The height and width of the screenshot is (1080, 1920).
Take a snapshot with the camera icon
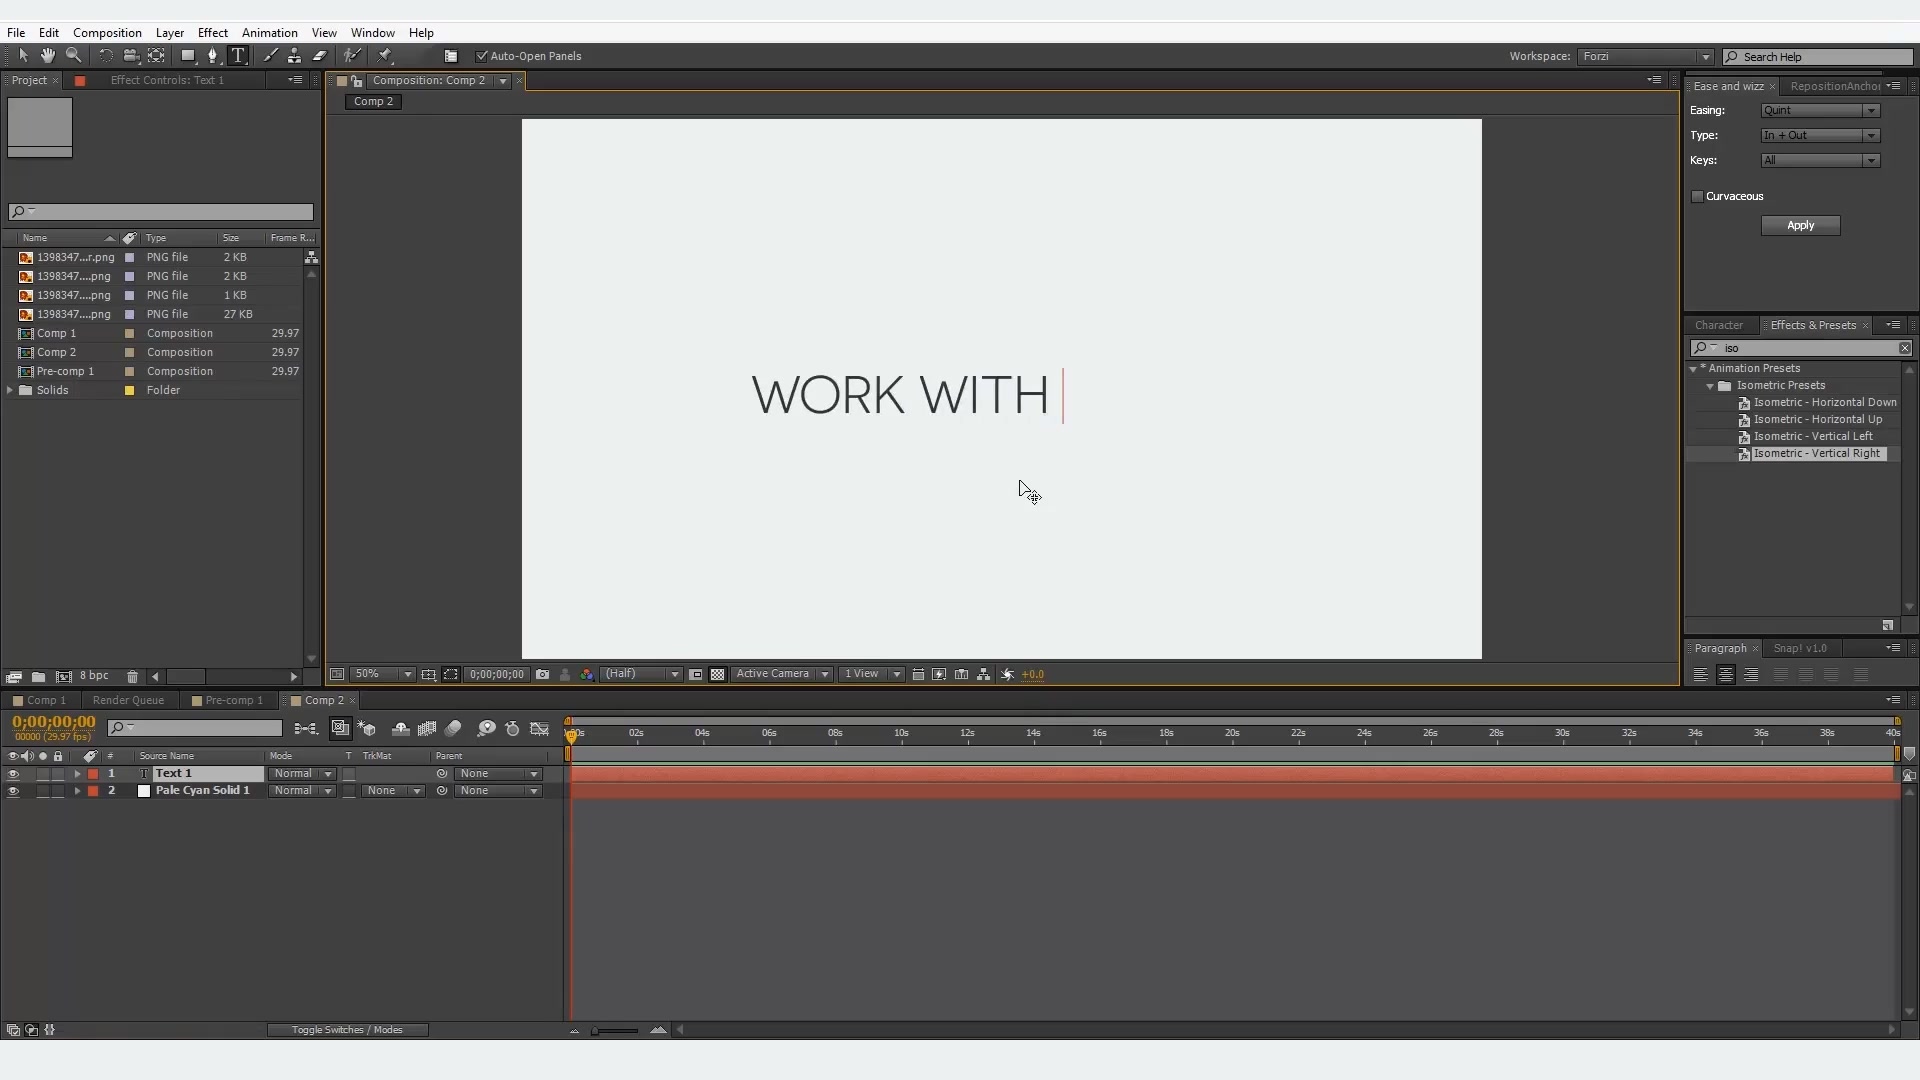[542, 675]
